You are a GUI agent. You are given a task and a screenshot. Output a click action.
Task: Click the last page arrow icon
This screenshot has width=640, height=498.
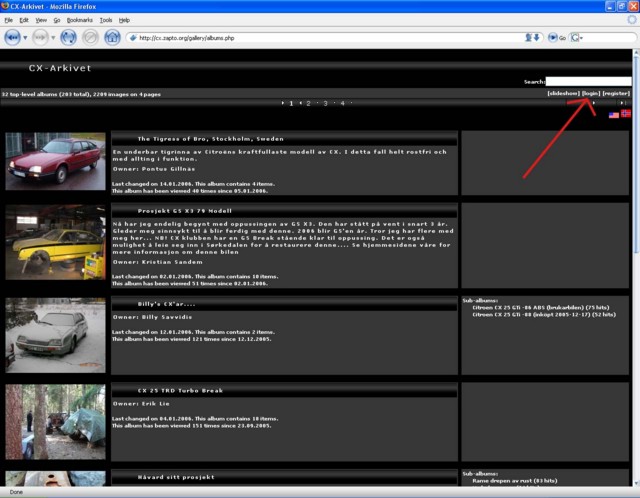coord(622,103)
